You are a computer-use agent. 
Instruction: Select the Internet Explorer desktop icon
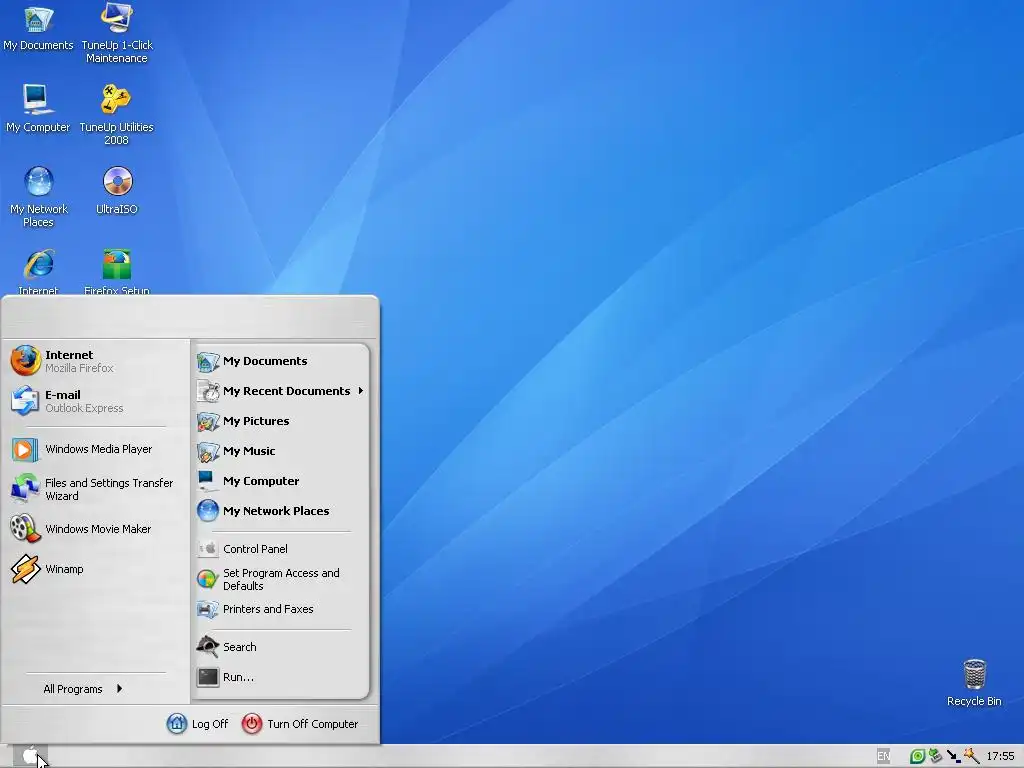39,270
